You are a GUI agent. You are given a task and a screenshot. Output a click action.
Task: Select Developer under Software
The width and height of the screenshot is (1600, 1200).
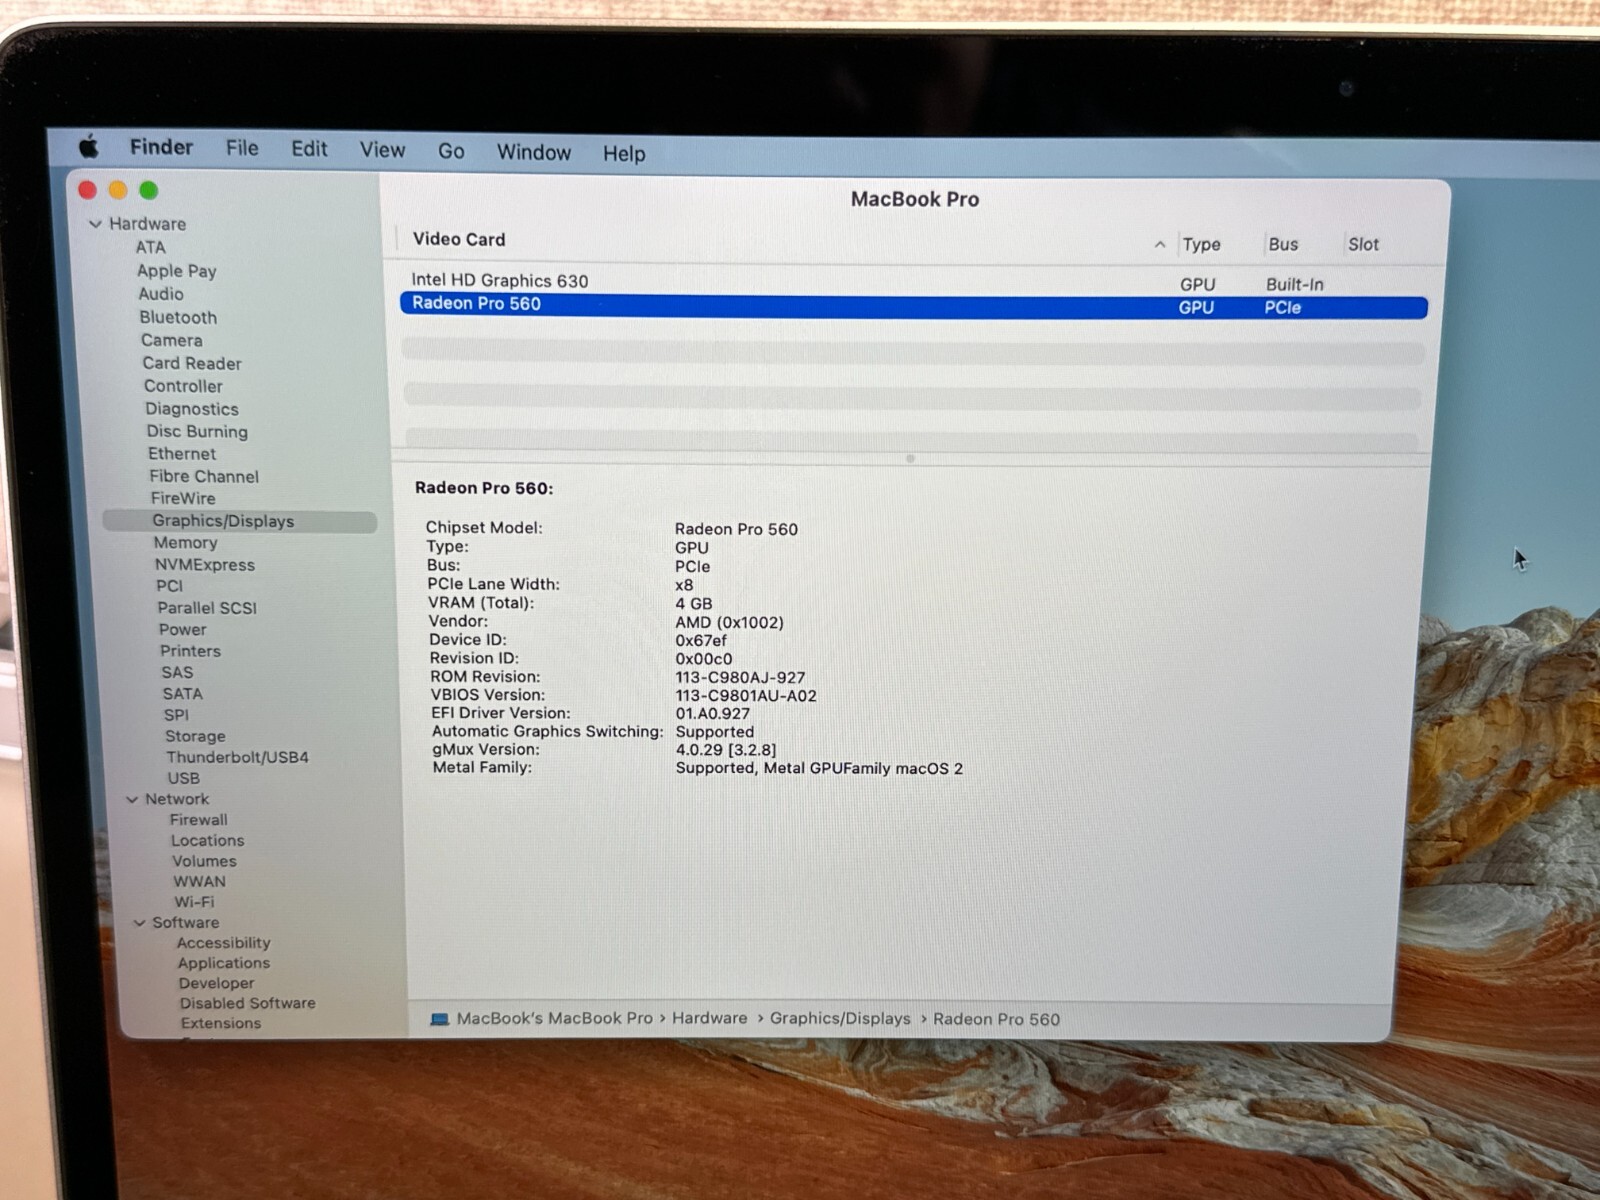tap(216, 982)
